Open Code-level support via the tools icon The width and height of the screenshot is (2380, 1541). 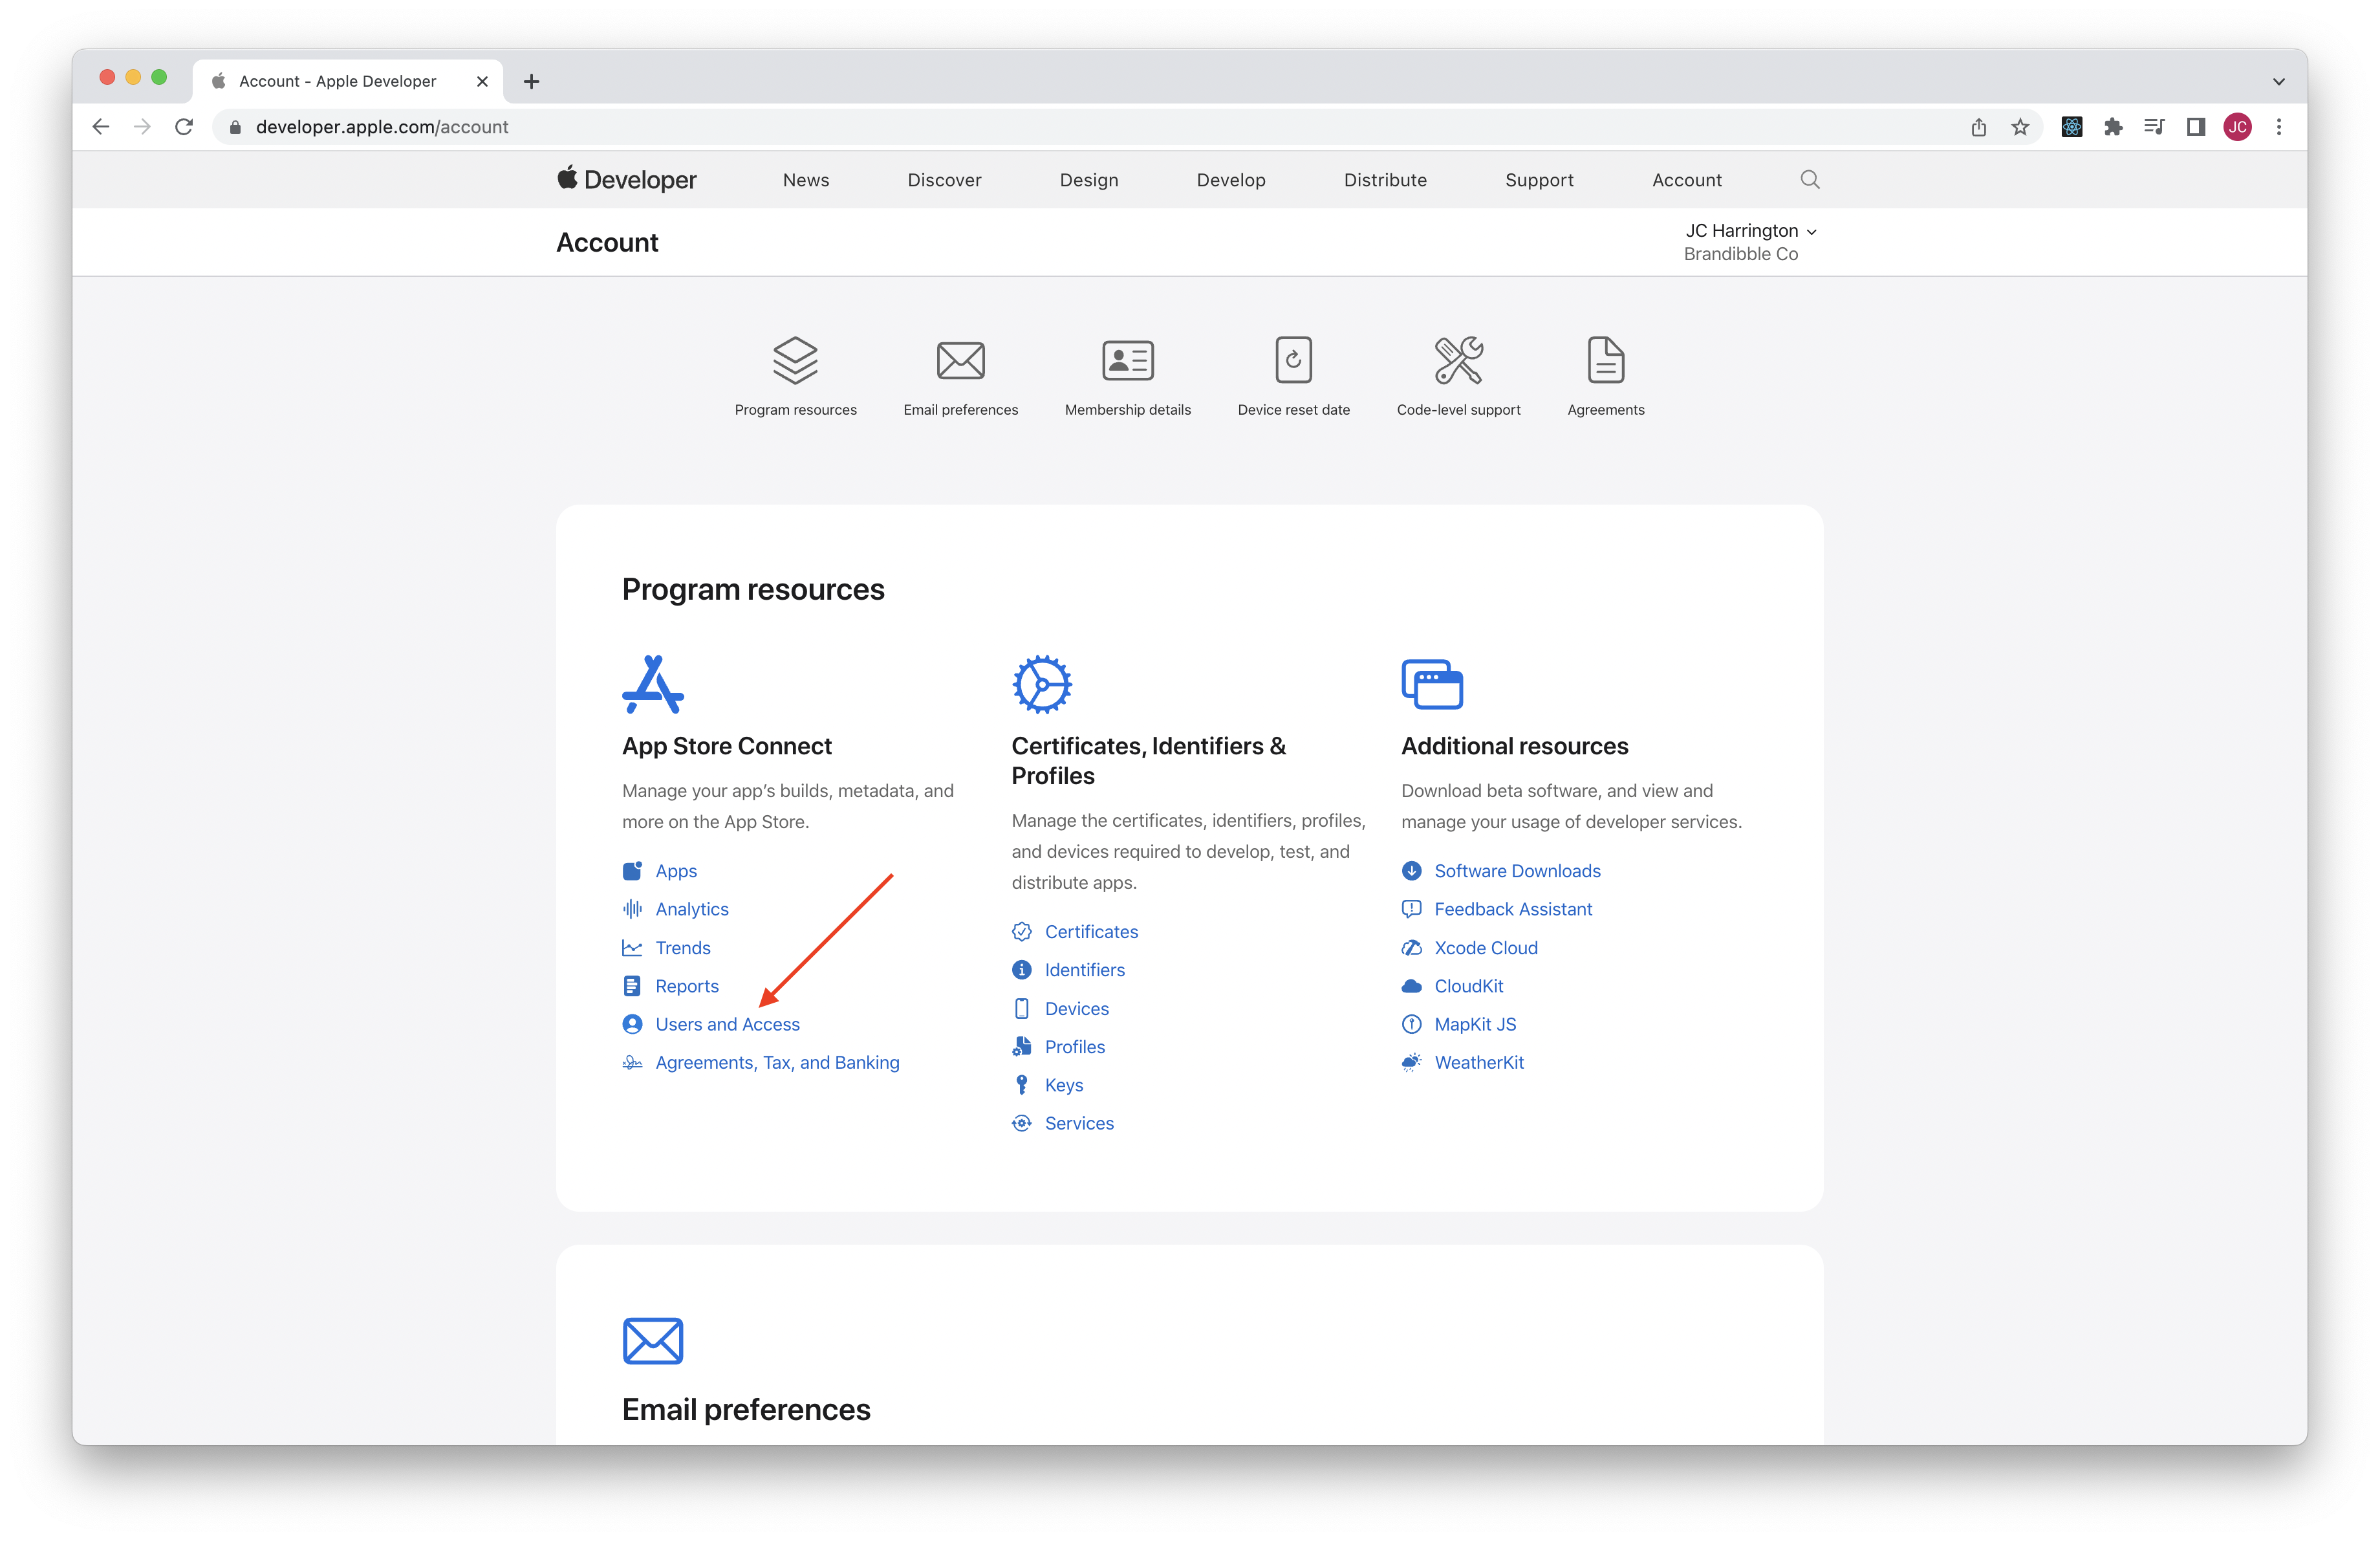coord(1458,360)
